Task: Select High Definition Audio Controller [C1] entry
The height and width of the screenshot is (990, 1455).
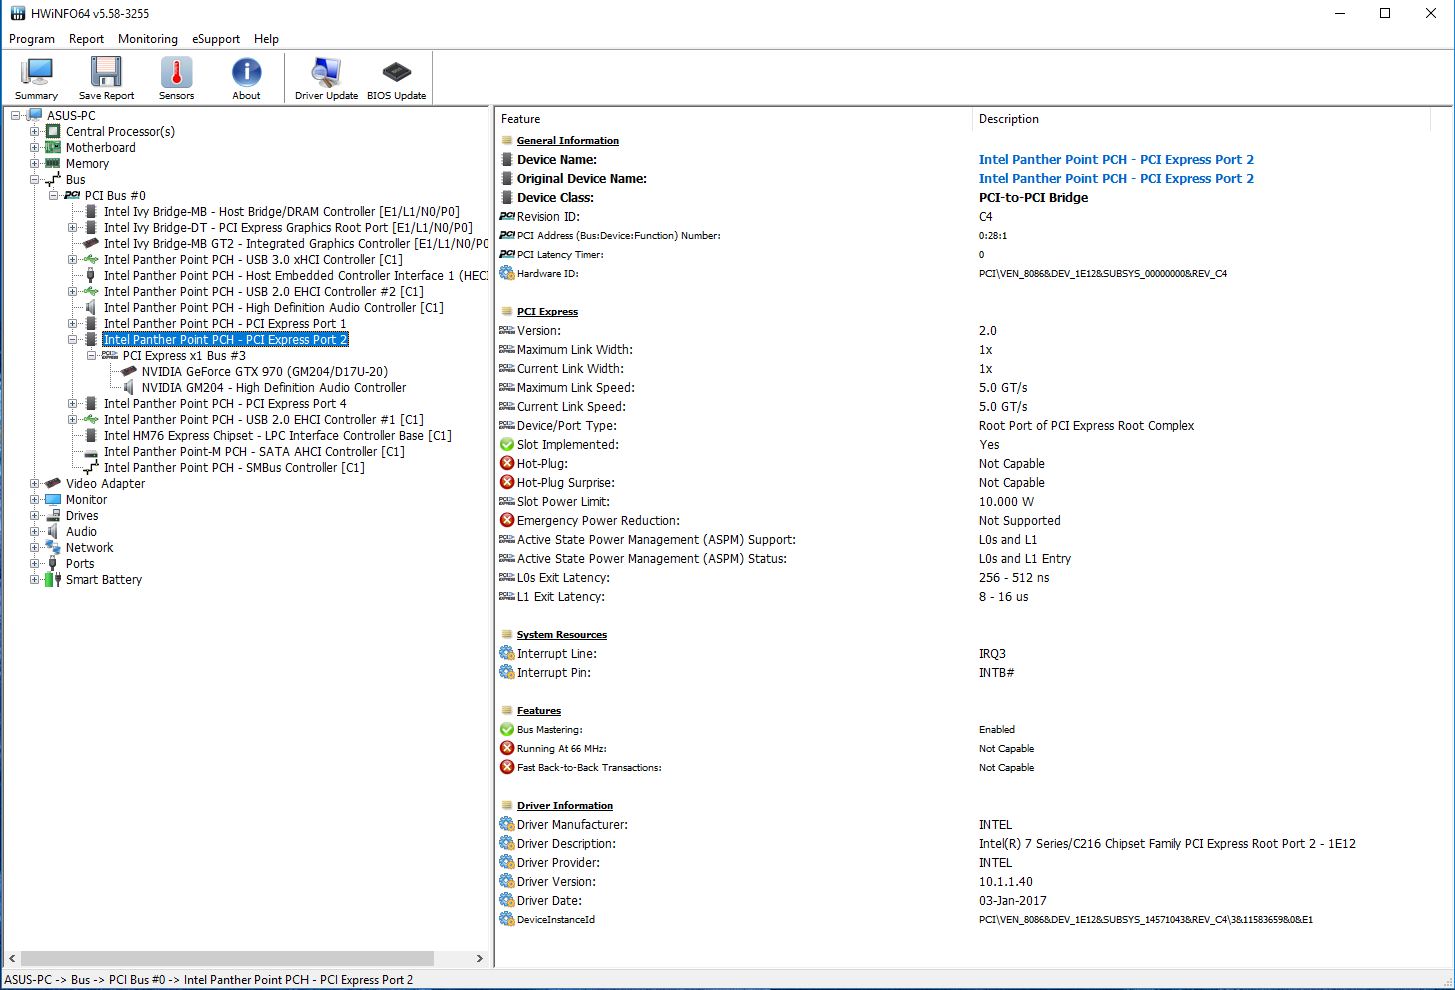Action: pyautogui.click(x=274, y=307)
